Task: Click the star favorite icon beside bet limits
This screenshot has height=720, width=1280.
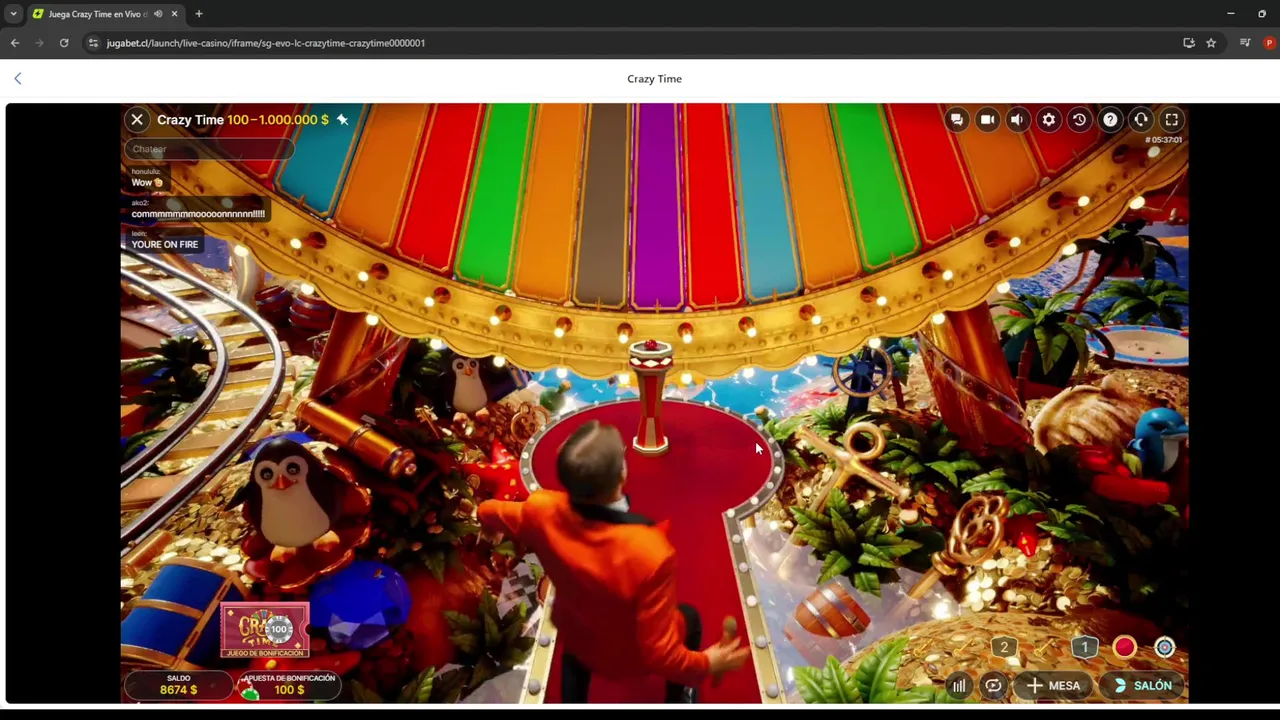Action: click(342, 120)
